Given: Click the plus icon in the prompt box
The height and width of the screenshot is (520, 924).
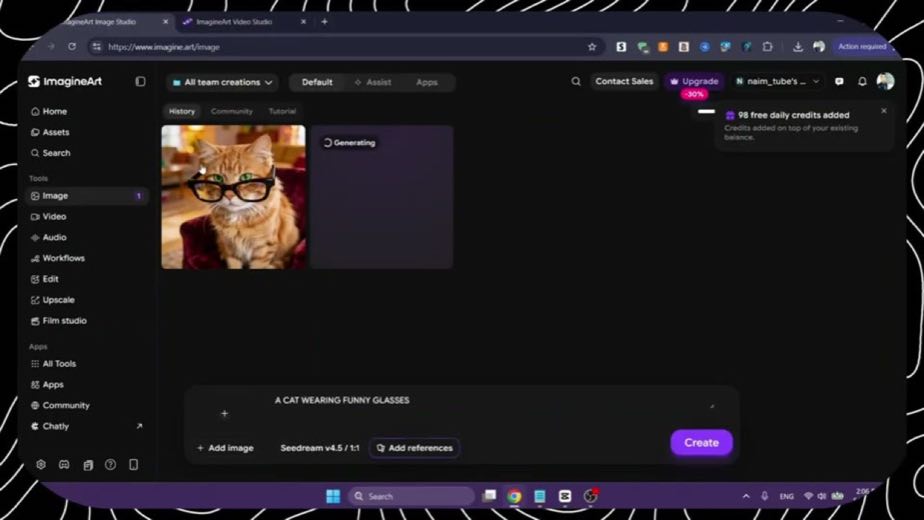Looking at the screenshot, I should click(225, 414).
